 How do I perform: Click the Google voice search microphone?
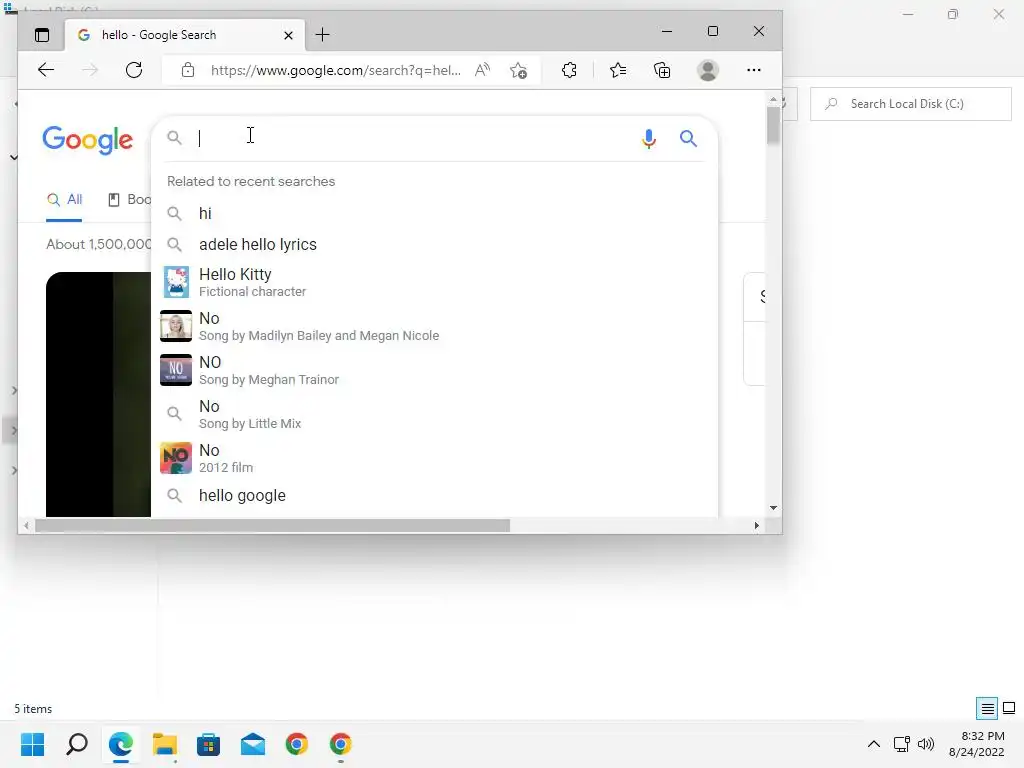coord(648,138)
